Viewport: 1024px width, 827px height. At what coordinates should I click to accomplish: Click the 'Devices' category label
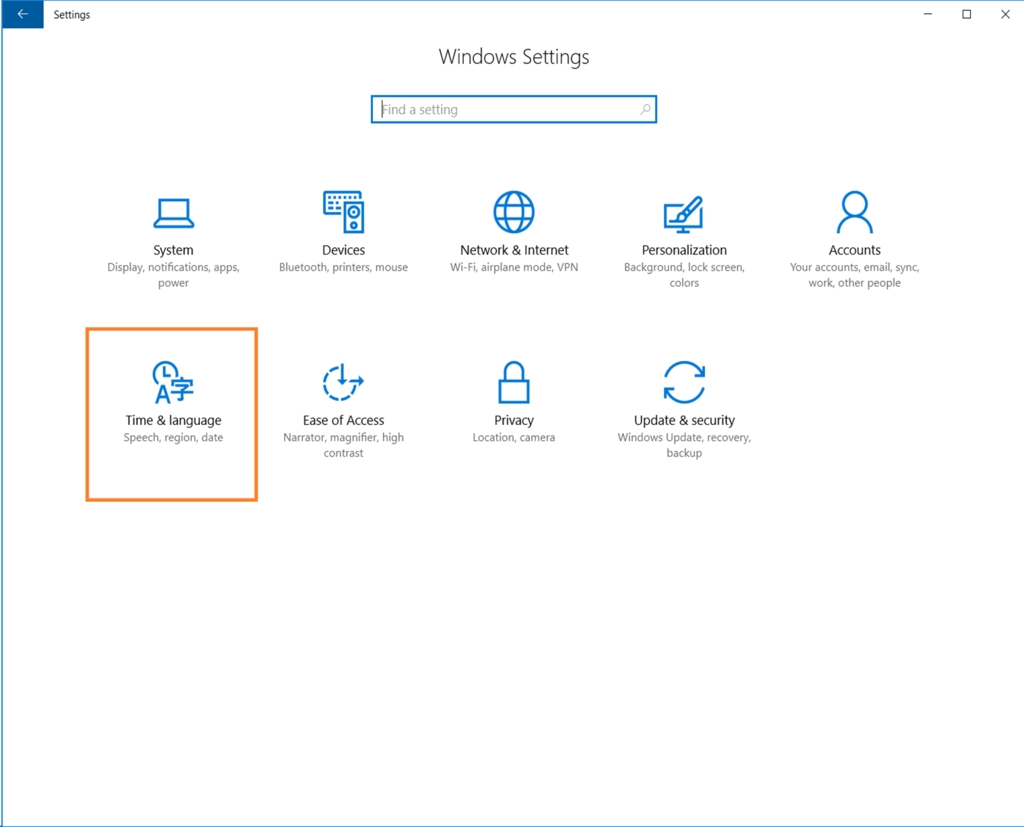click(344, 250)
